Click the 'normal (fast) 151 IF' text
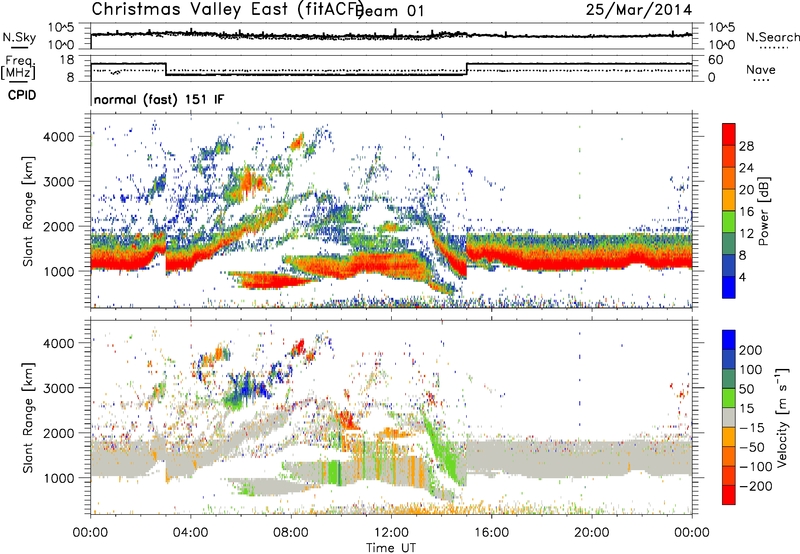800x554 pixels. tap(159, 99)
